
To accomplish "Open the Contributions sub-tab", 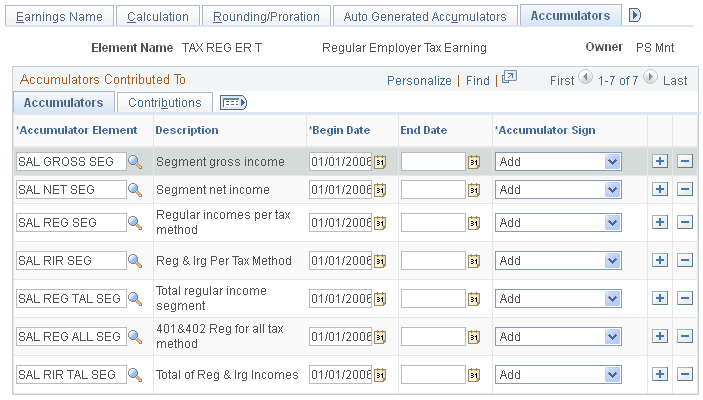I will [x=165, y=103].
